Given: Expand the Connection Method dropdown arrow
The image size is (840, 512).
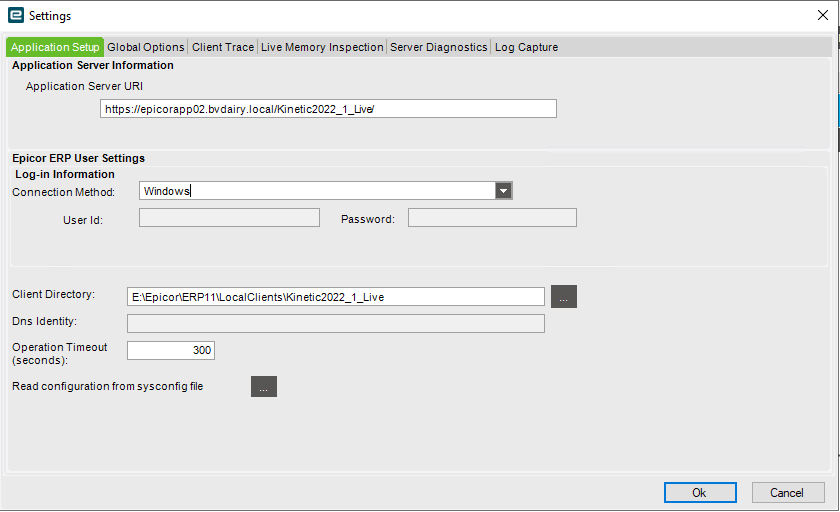Looking at the screenshot, I should pyautogui.click(x=503, y=191).
